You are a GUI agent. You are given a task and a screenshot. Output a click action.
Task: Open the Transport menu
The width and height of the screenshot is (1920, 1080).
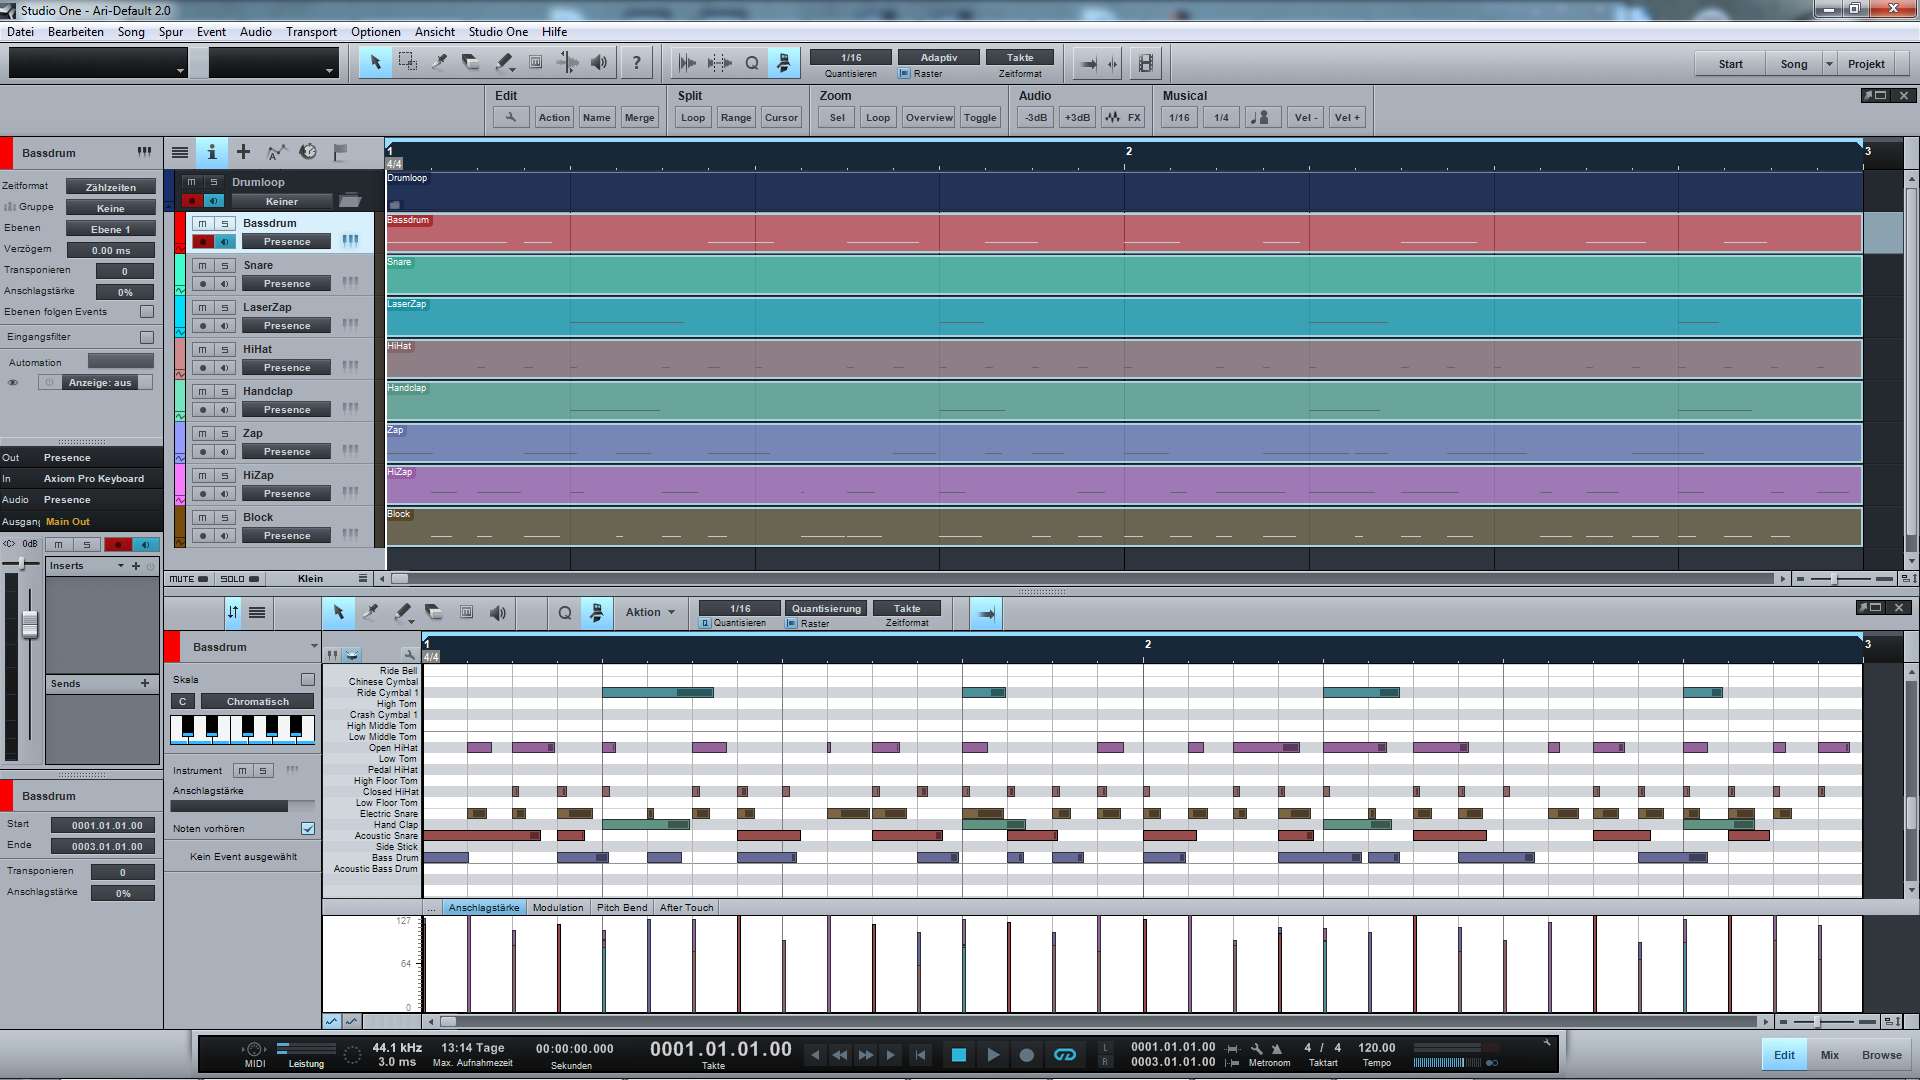(x=311, y=31)
